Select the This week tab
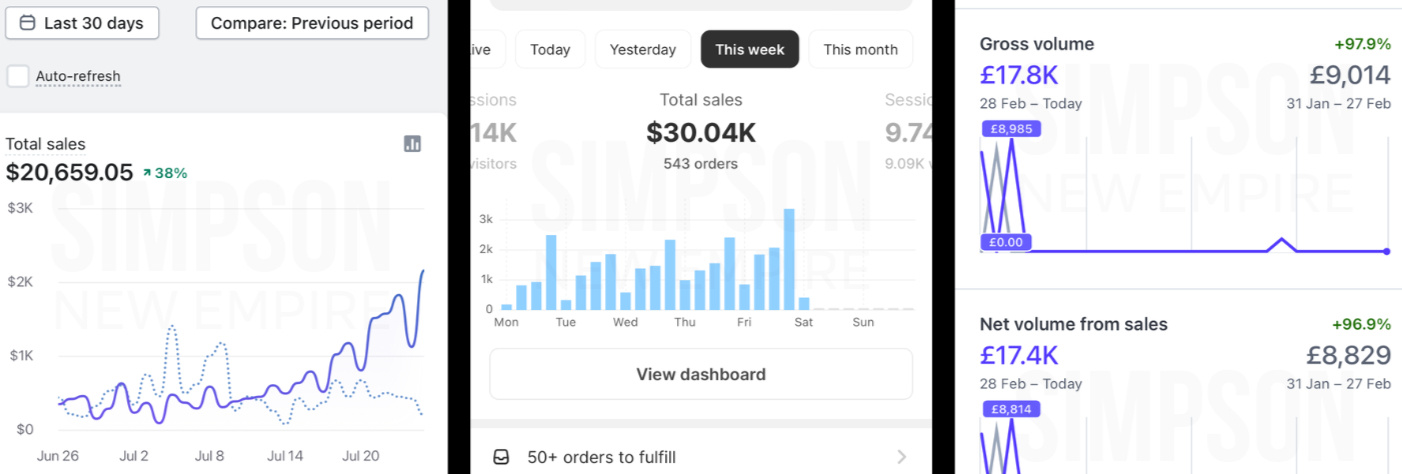Image resolution: width=1402 pixels, height=474 pixels. pos(749,49)
